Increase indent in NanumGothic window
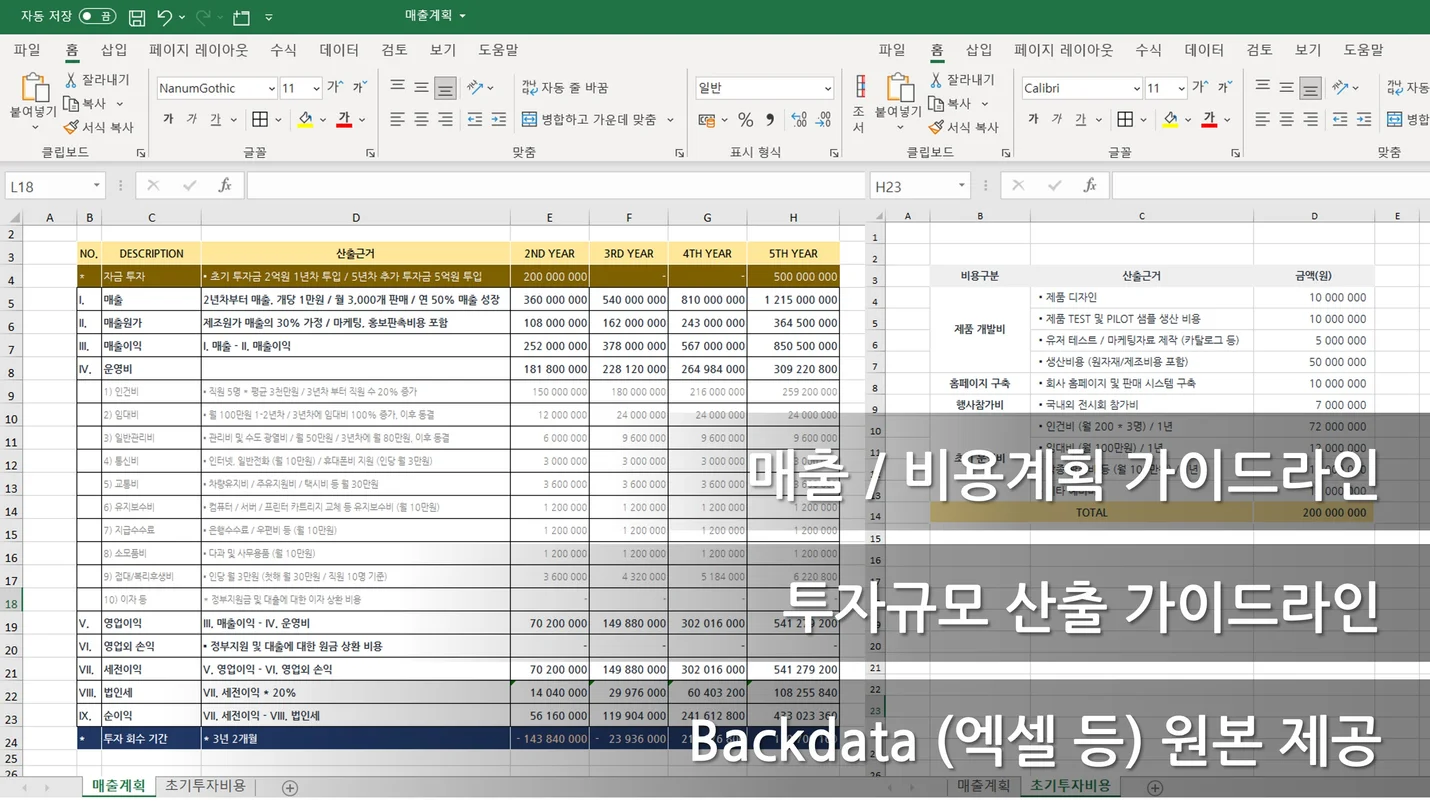Screen dimensions: 1430x810 coord(498,120)
